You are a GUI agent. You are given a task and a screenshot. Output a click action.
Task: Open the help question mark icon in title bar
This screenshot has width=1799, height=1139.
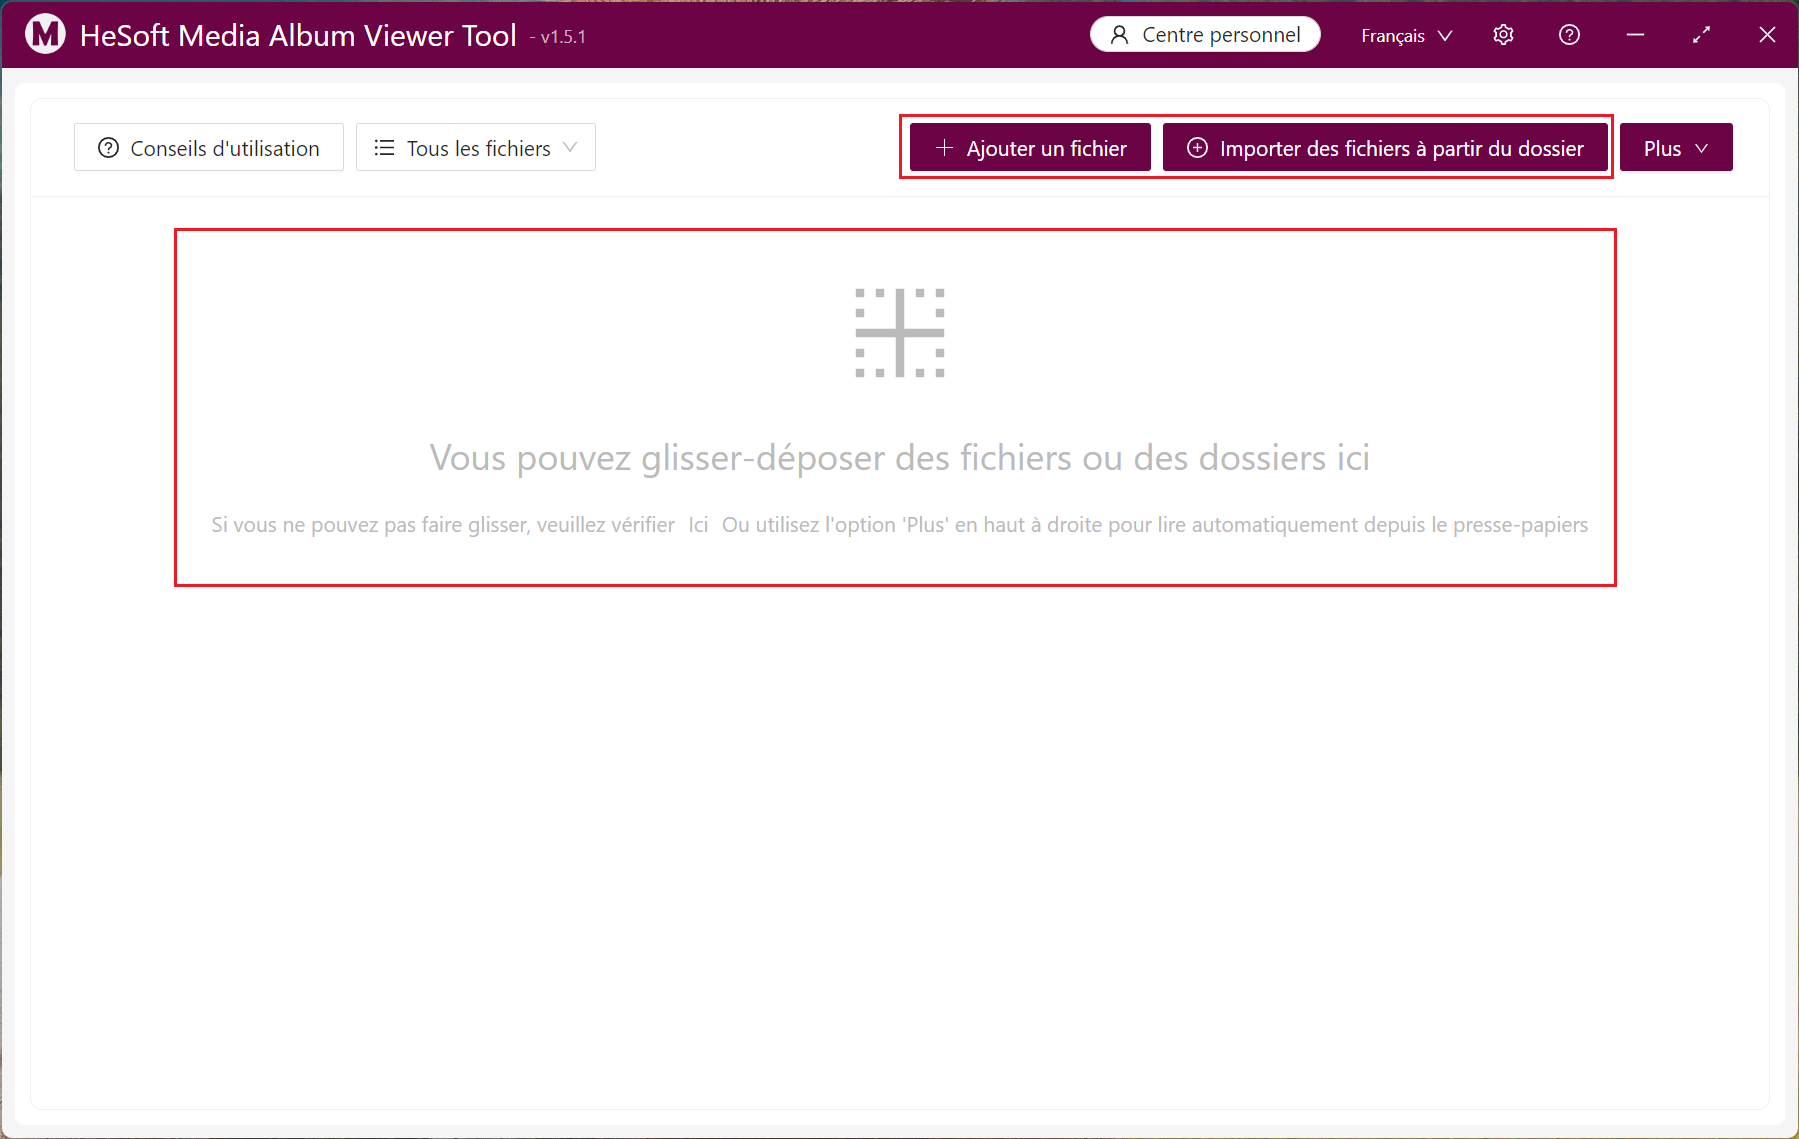pyautogui.click(x=1569, y=35)
